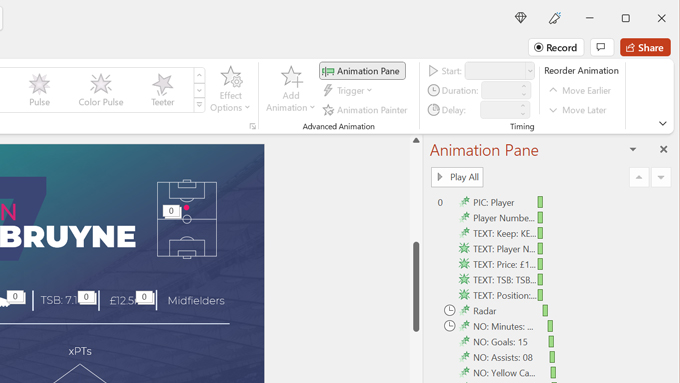The width and height of the screenshot is (680, 383).
Task: Click the timing bar of PIC: Player
Action: coord(540,202)
